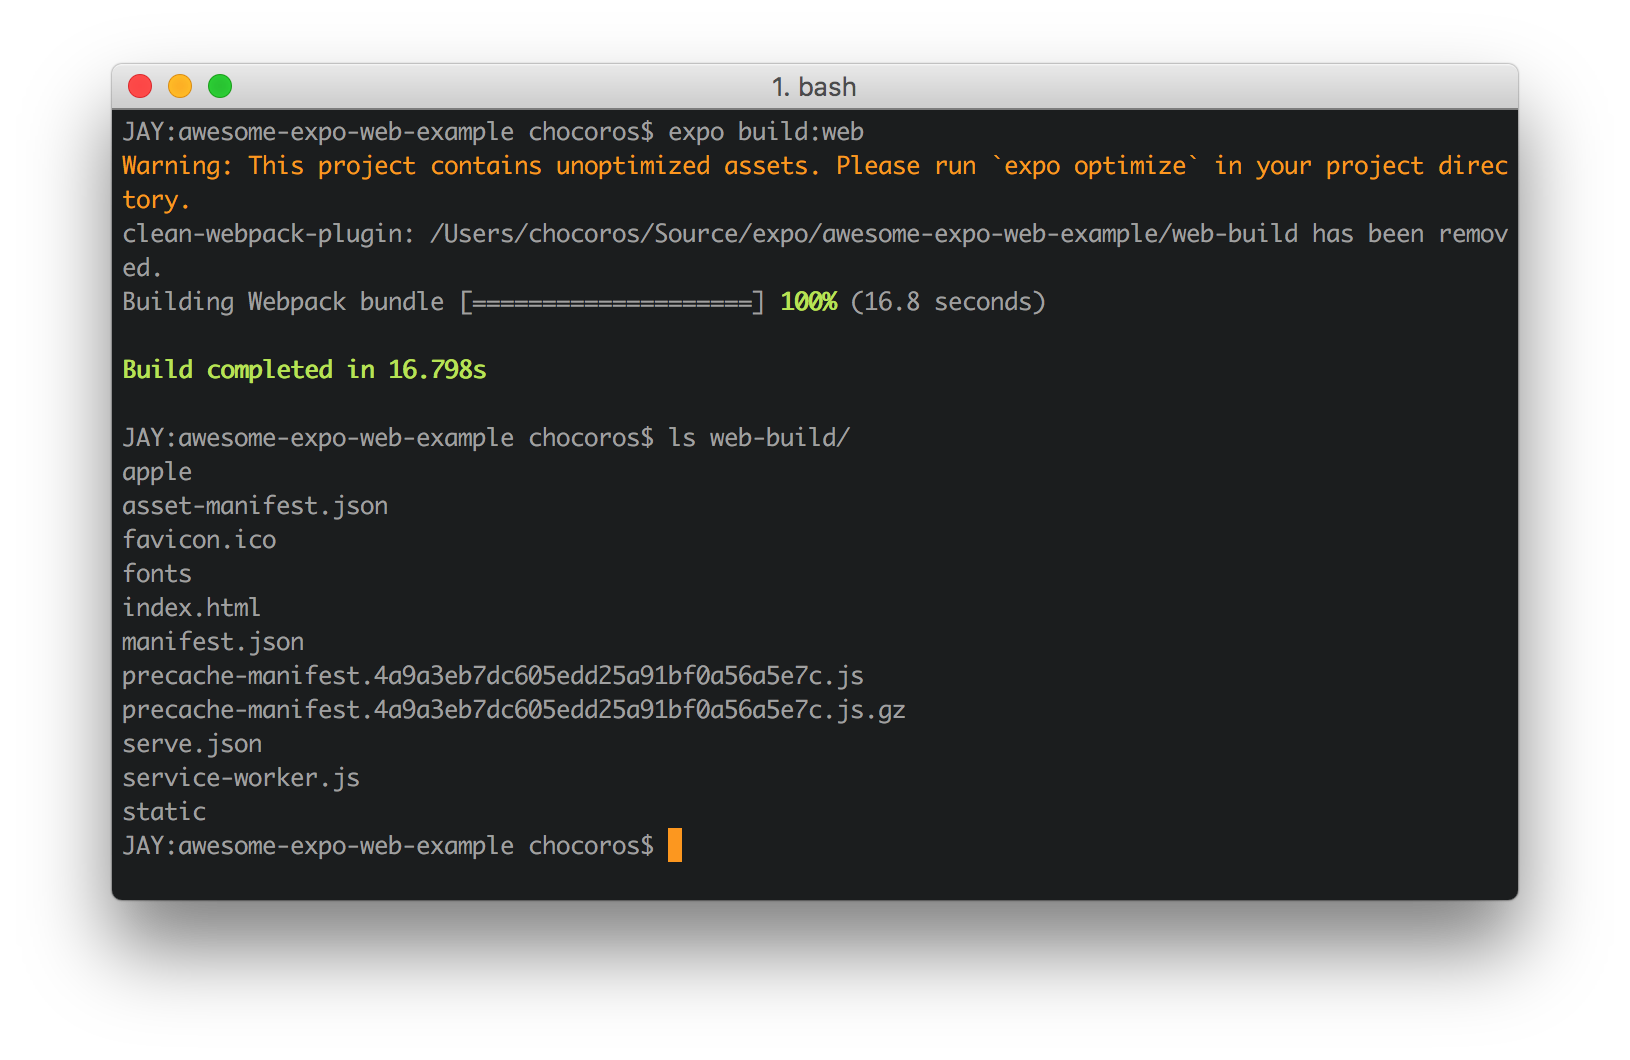
Task: Click the green '100%' progress value
Action: click(808, 302)
